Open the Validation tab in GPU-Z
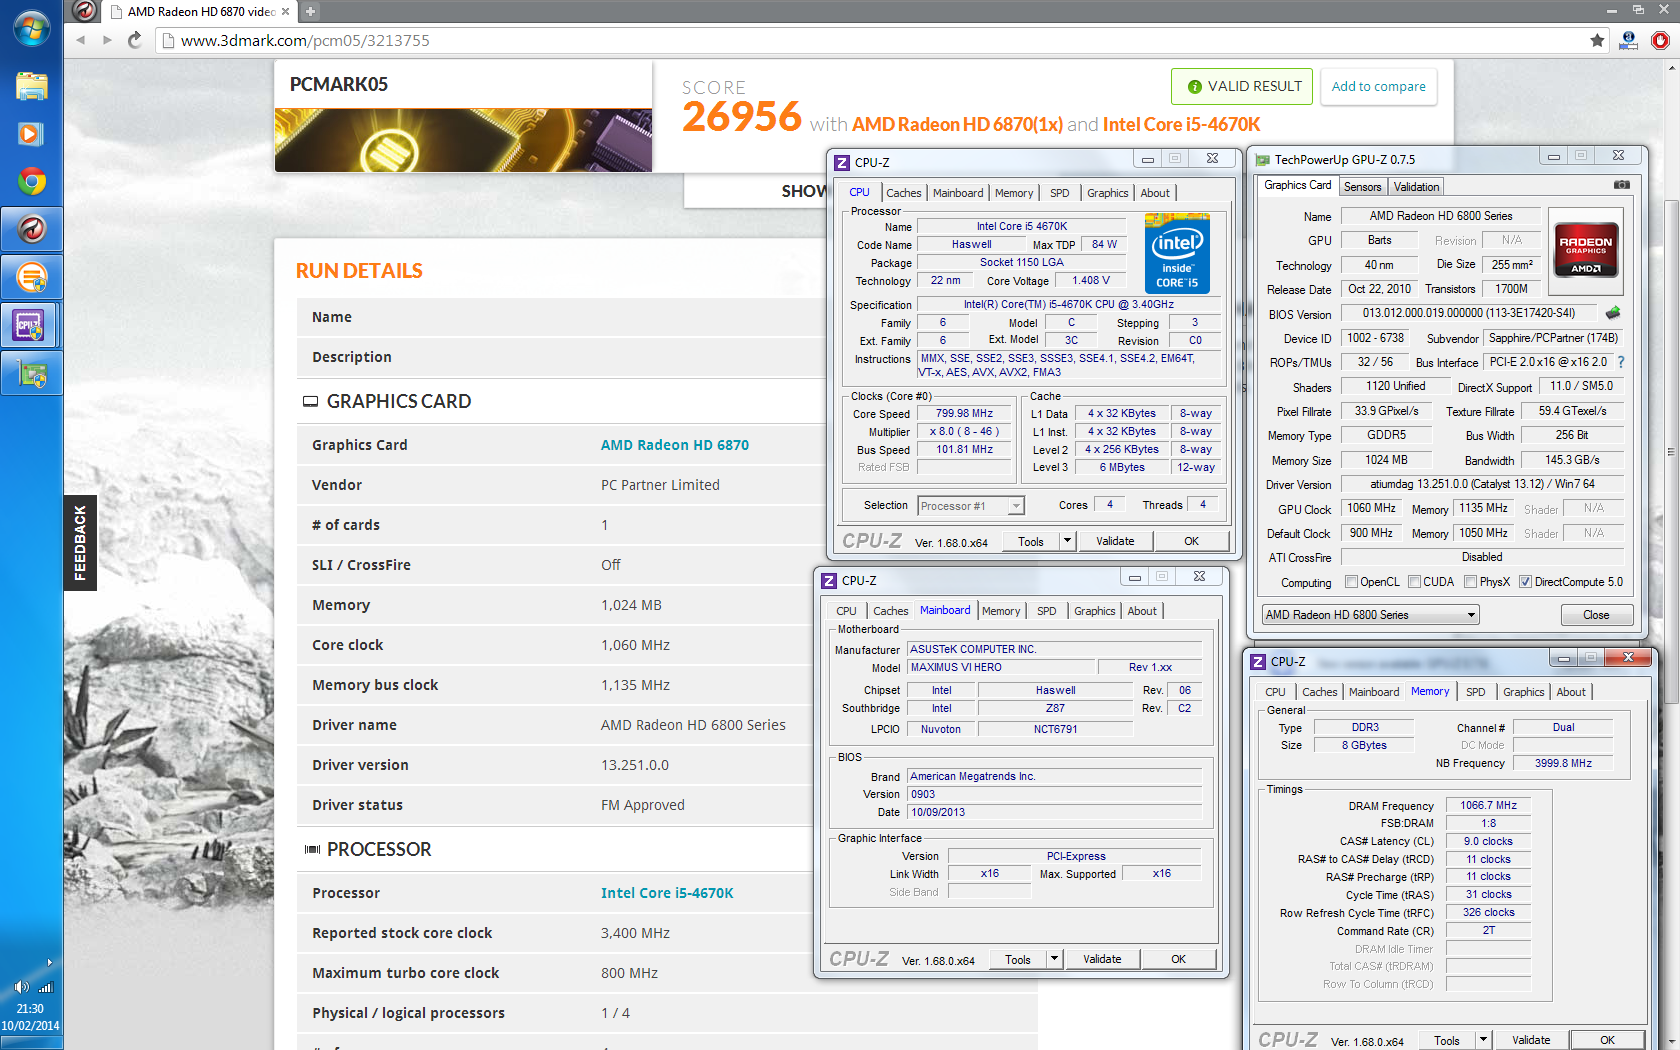This screenshot has width=1680, height=1050. (x=1416, y=187)
